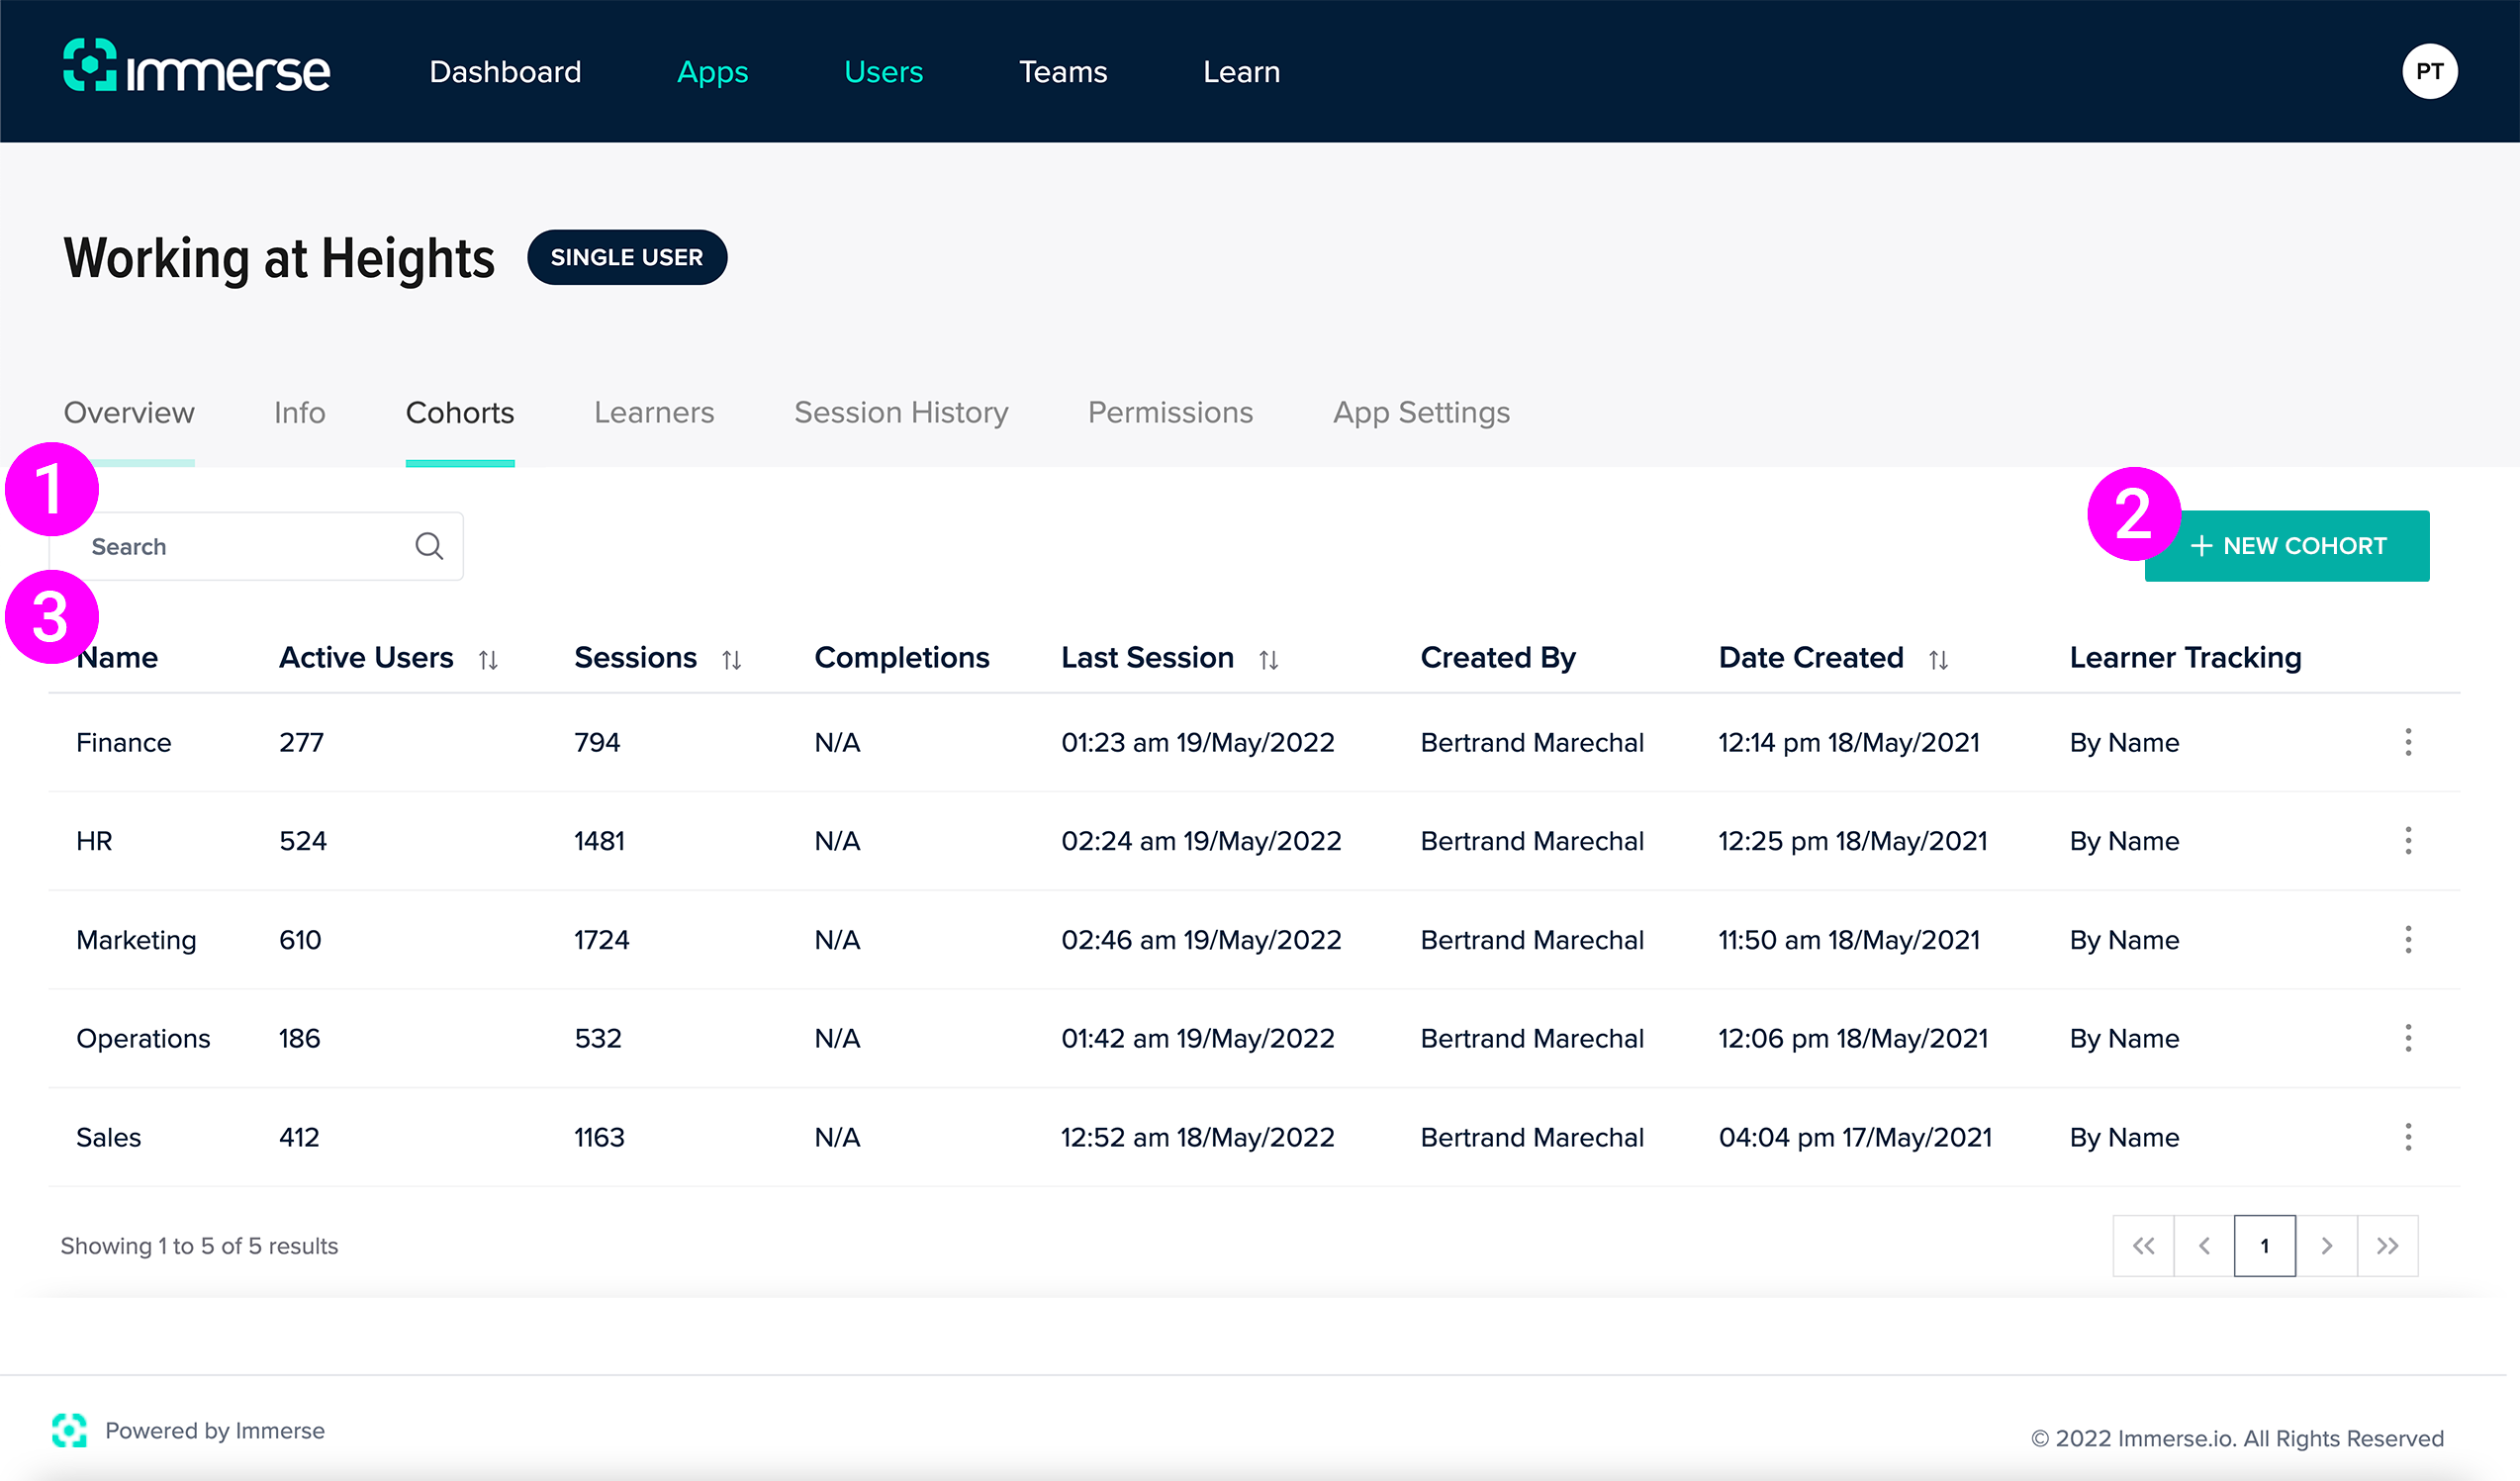Go to the next results page
2520x1481 pixels.
(x=2326, y=1245)
